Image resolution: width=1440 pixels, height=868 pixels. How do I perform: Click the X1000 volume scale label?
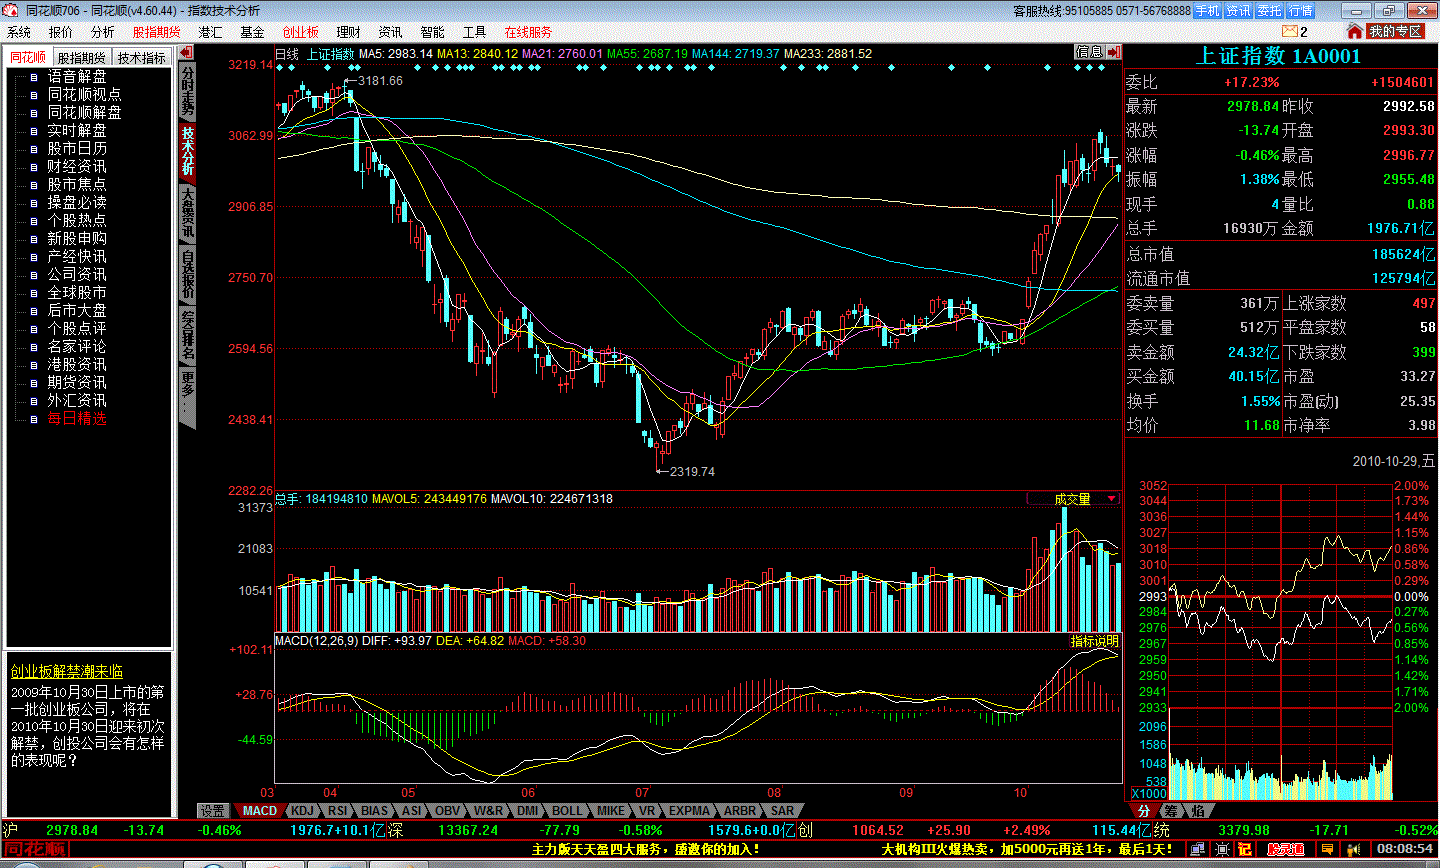click(1149, 793)
